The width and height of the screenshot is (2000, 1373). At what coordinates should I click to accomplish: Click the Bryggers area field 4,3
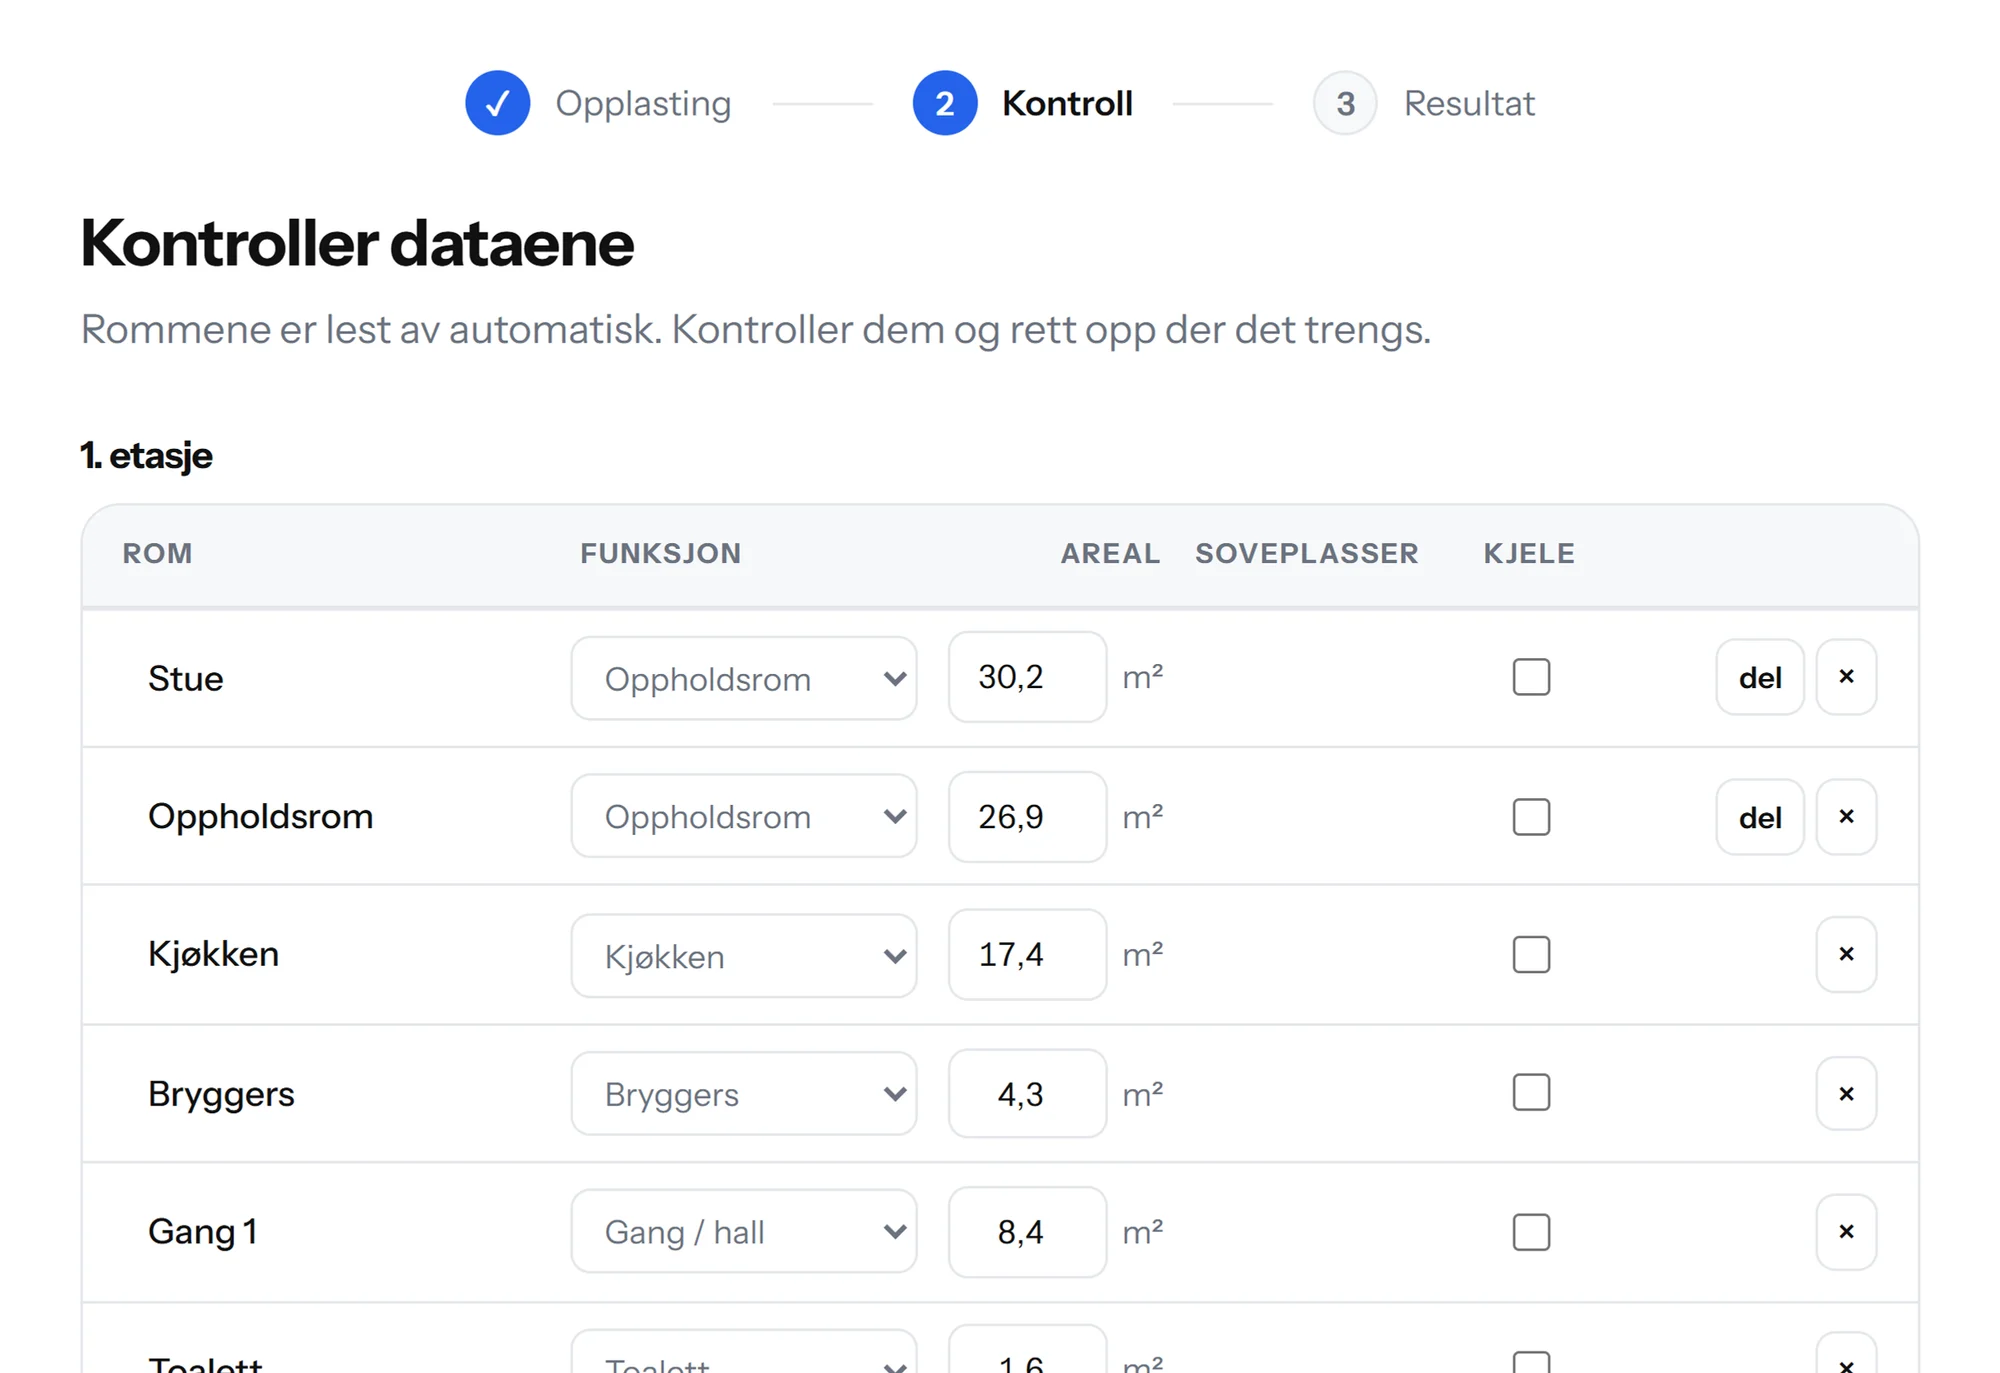tap(1027, 1093)
